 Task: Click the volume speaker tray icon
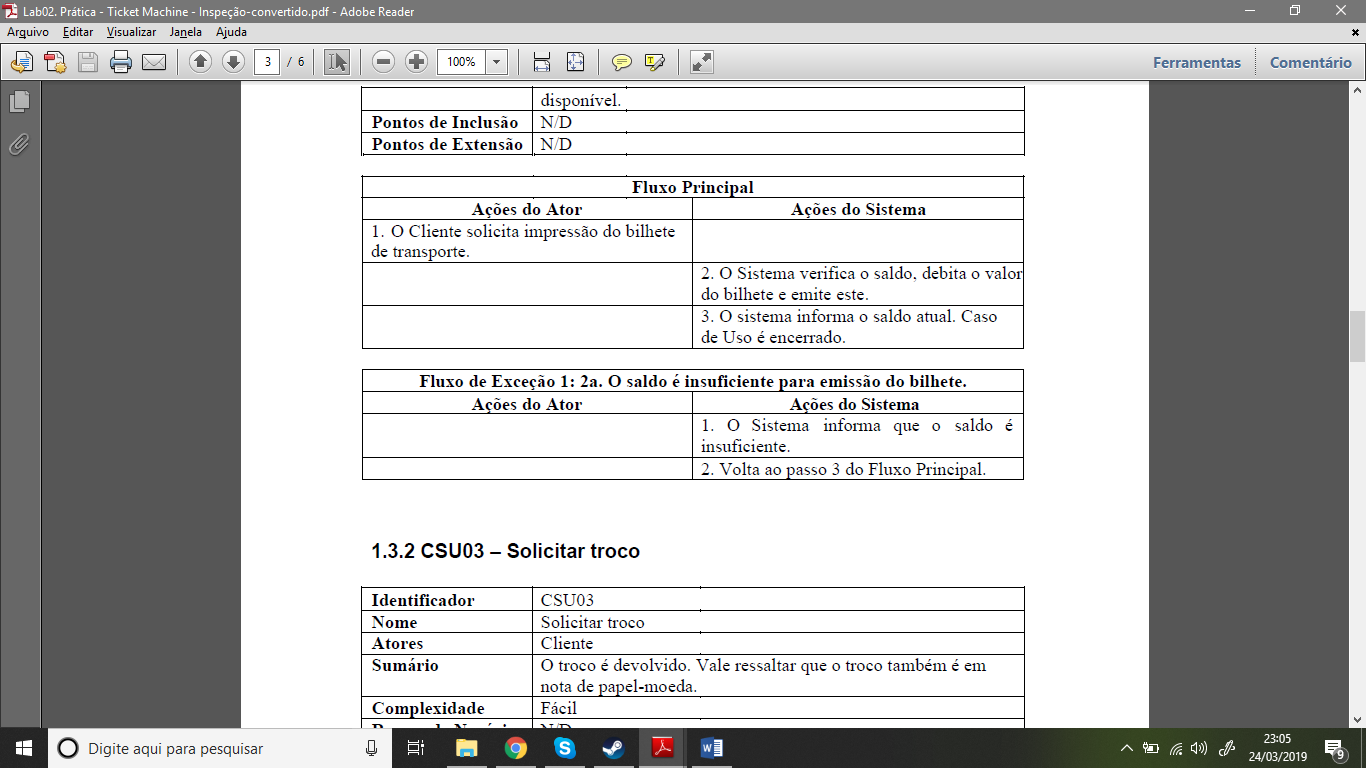pyautogui.click(x=1200, y=748)
